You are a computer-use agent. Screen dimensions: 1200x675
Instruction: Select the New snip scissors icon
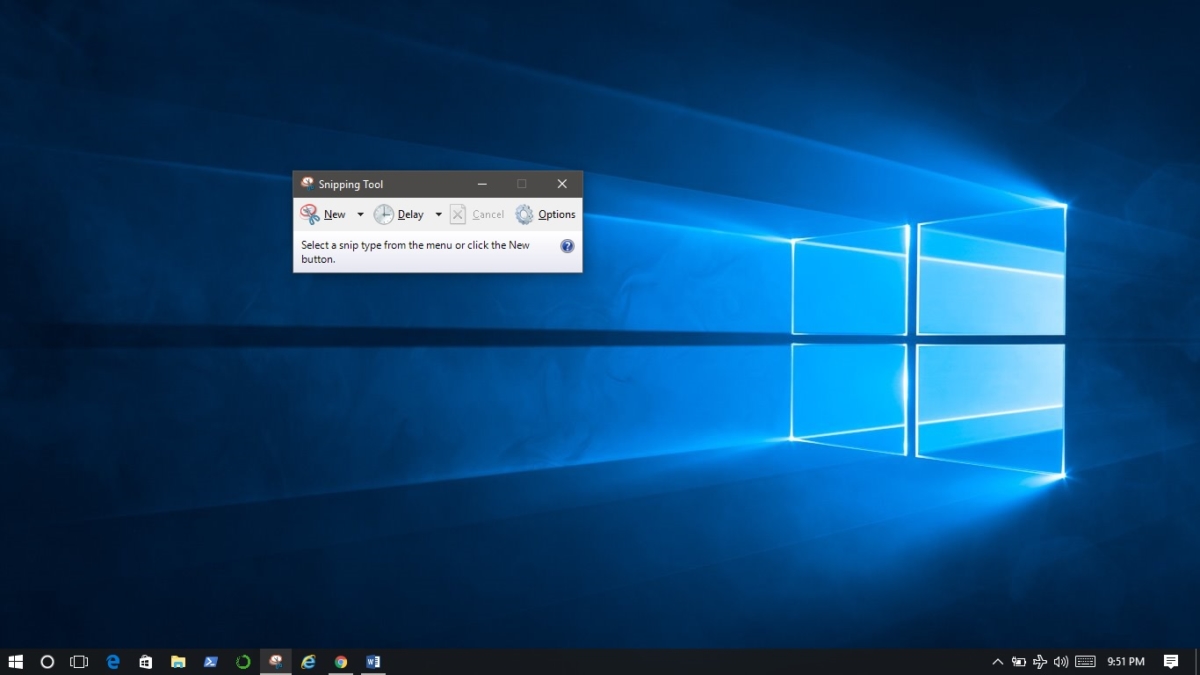[311, 213]
